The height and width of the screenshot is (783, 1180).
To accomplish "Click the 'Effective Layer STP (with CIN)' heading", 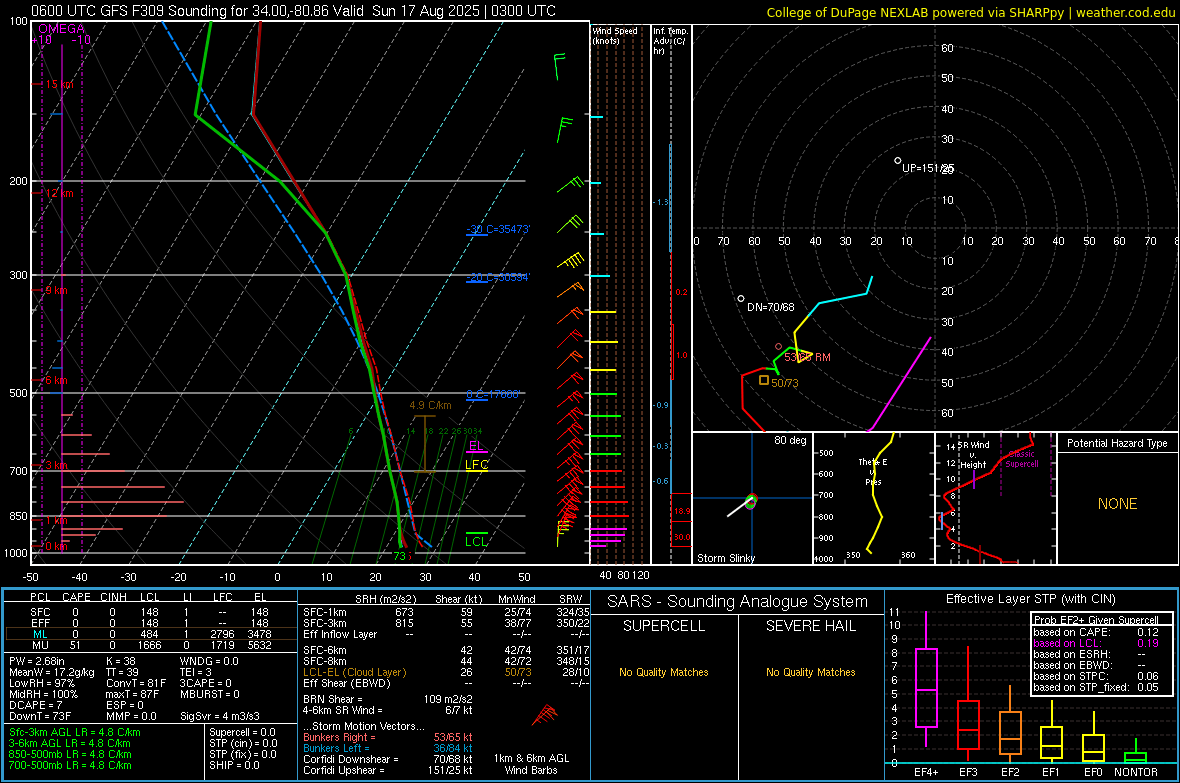I will (x=1030, y=599).
